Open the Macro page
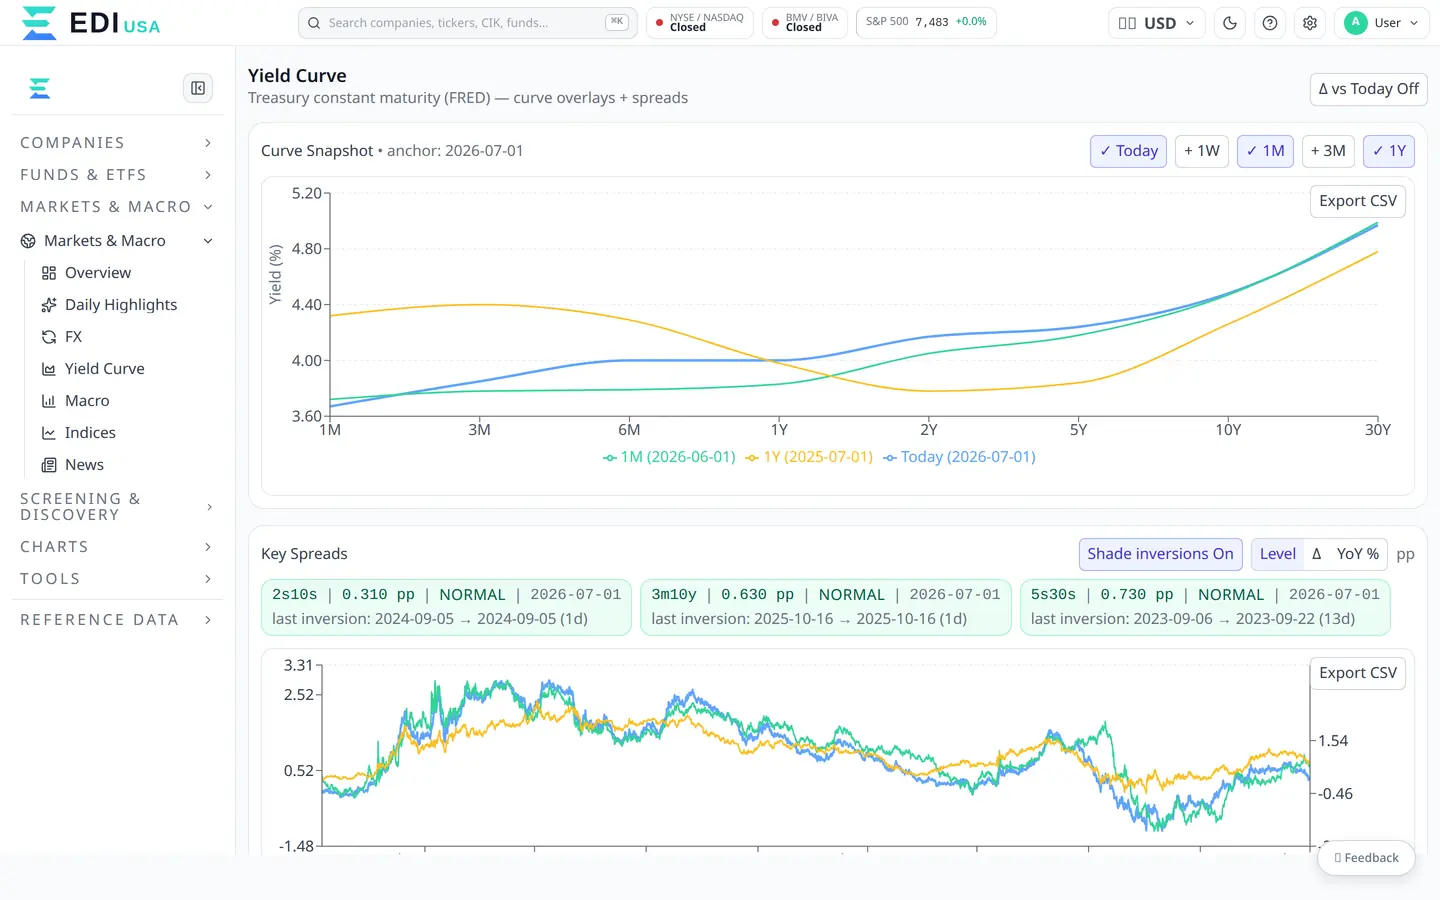The image size is (1440, 900). (87, 401)
